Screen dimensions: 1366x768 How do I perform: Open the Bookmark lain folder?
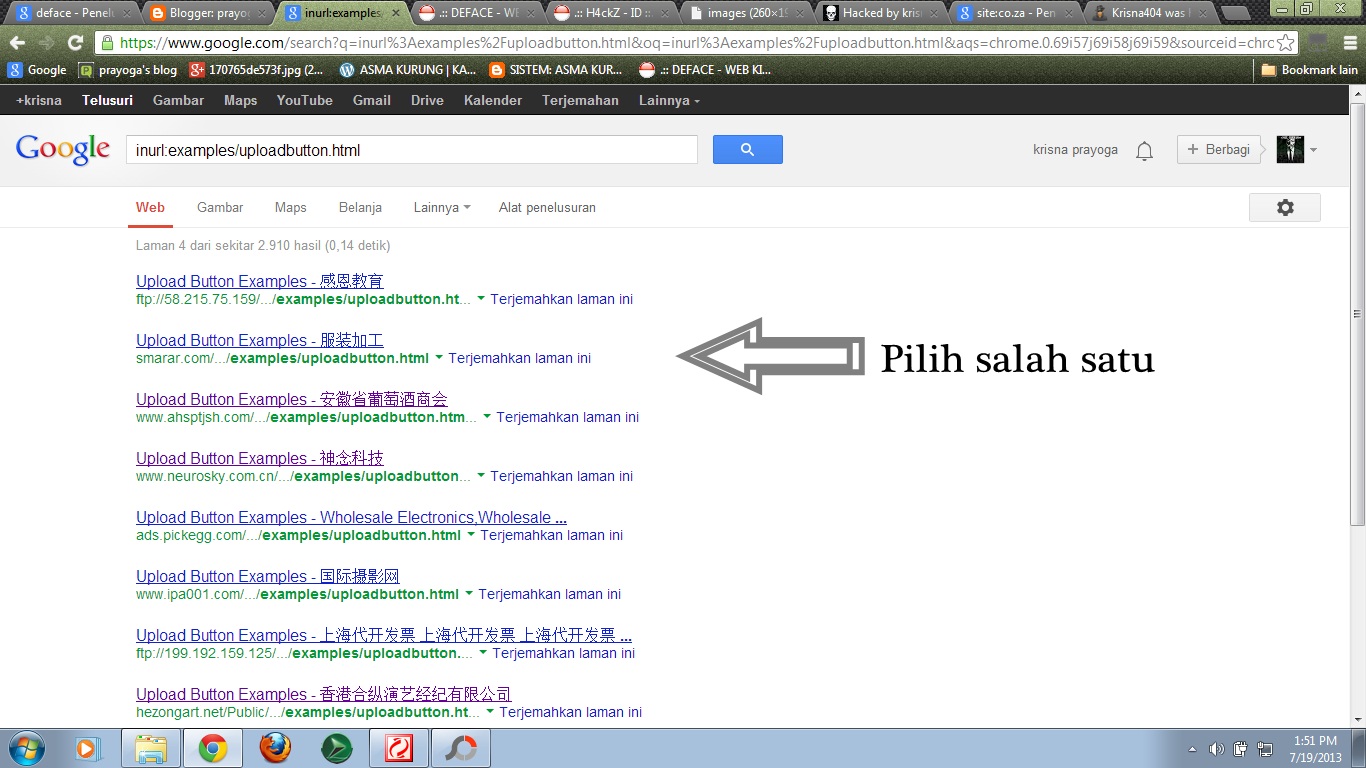1309,70
